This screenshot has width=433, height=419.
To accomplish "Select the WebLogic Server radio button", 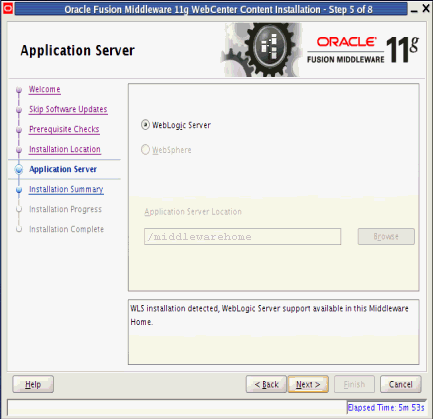I will coord(145,125).
